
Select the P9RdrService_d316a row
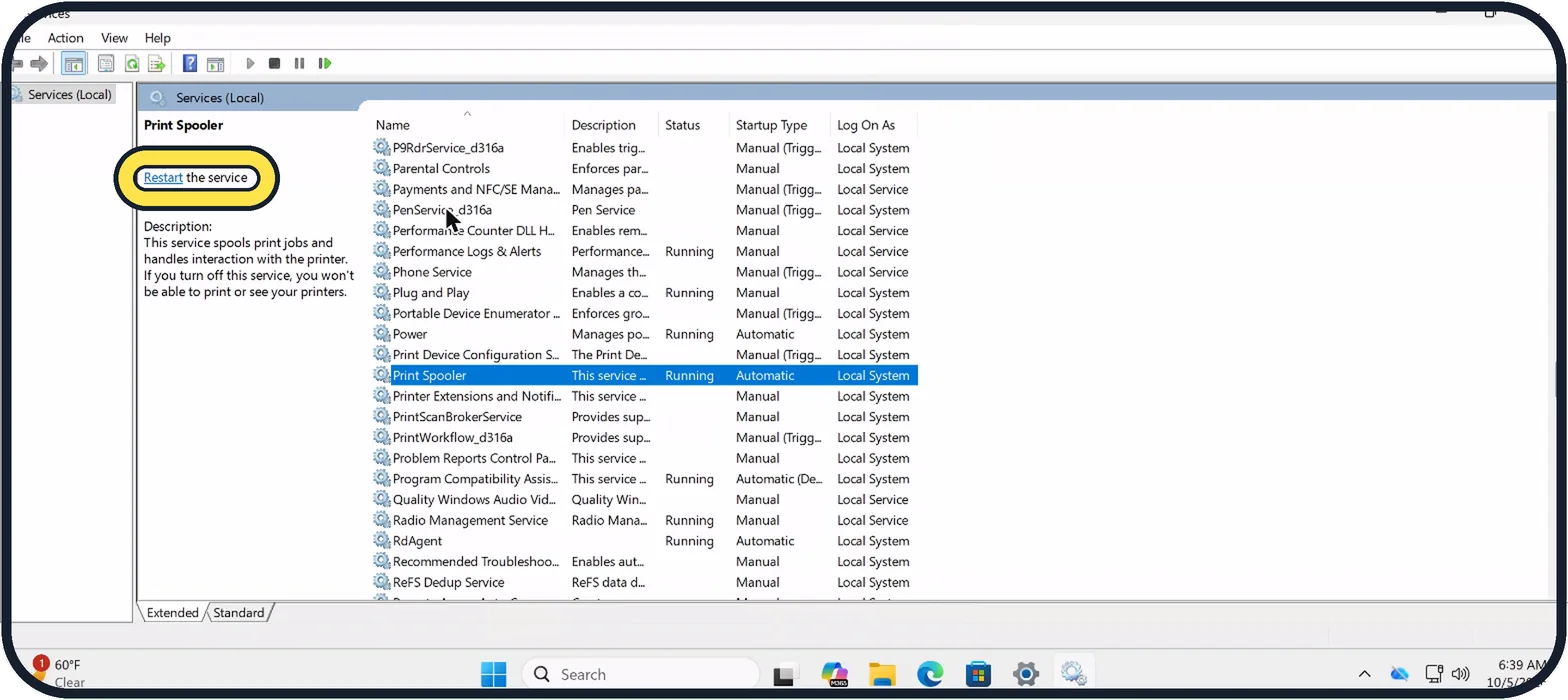(x=645, y=148)
